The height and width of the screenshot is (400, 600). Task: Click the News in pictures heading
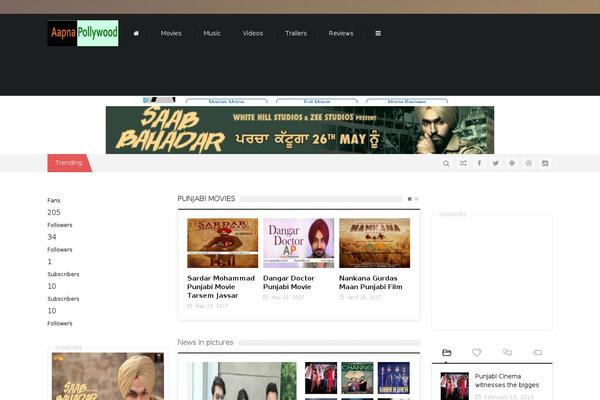coord(205,342)
